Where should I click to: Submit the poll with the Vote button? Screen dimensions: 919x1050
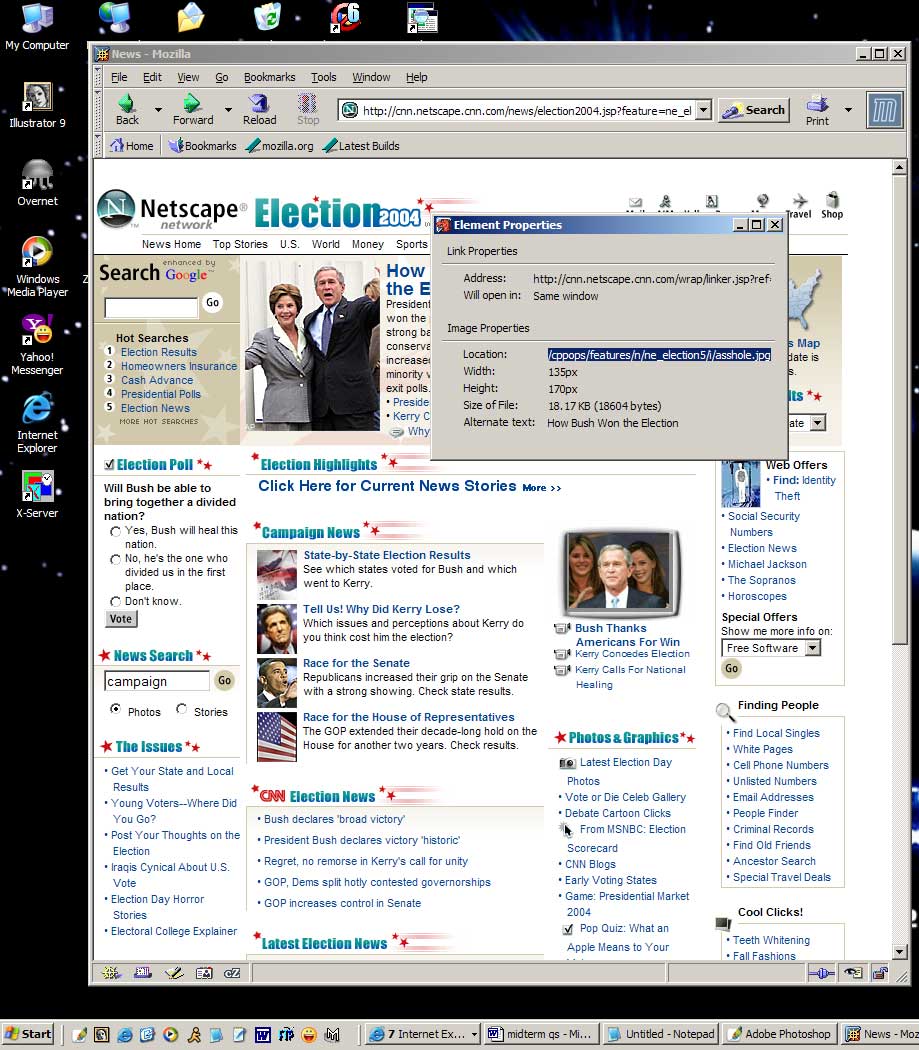point(121,619)
